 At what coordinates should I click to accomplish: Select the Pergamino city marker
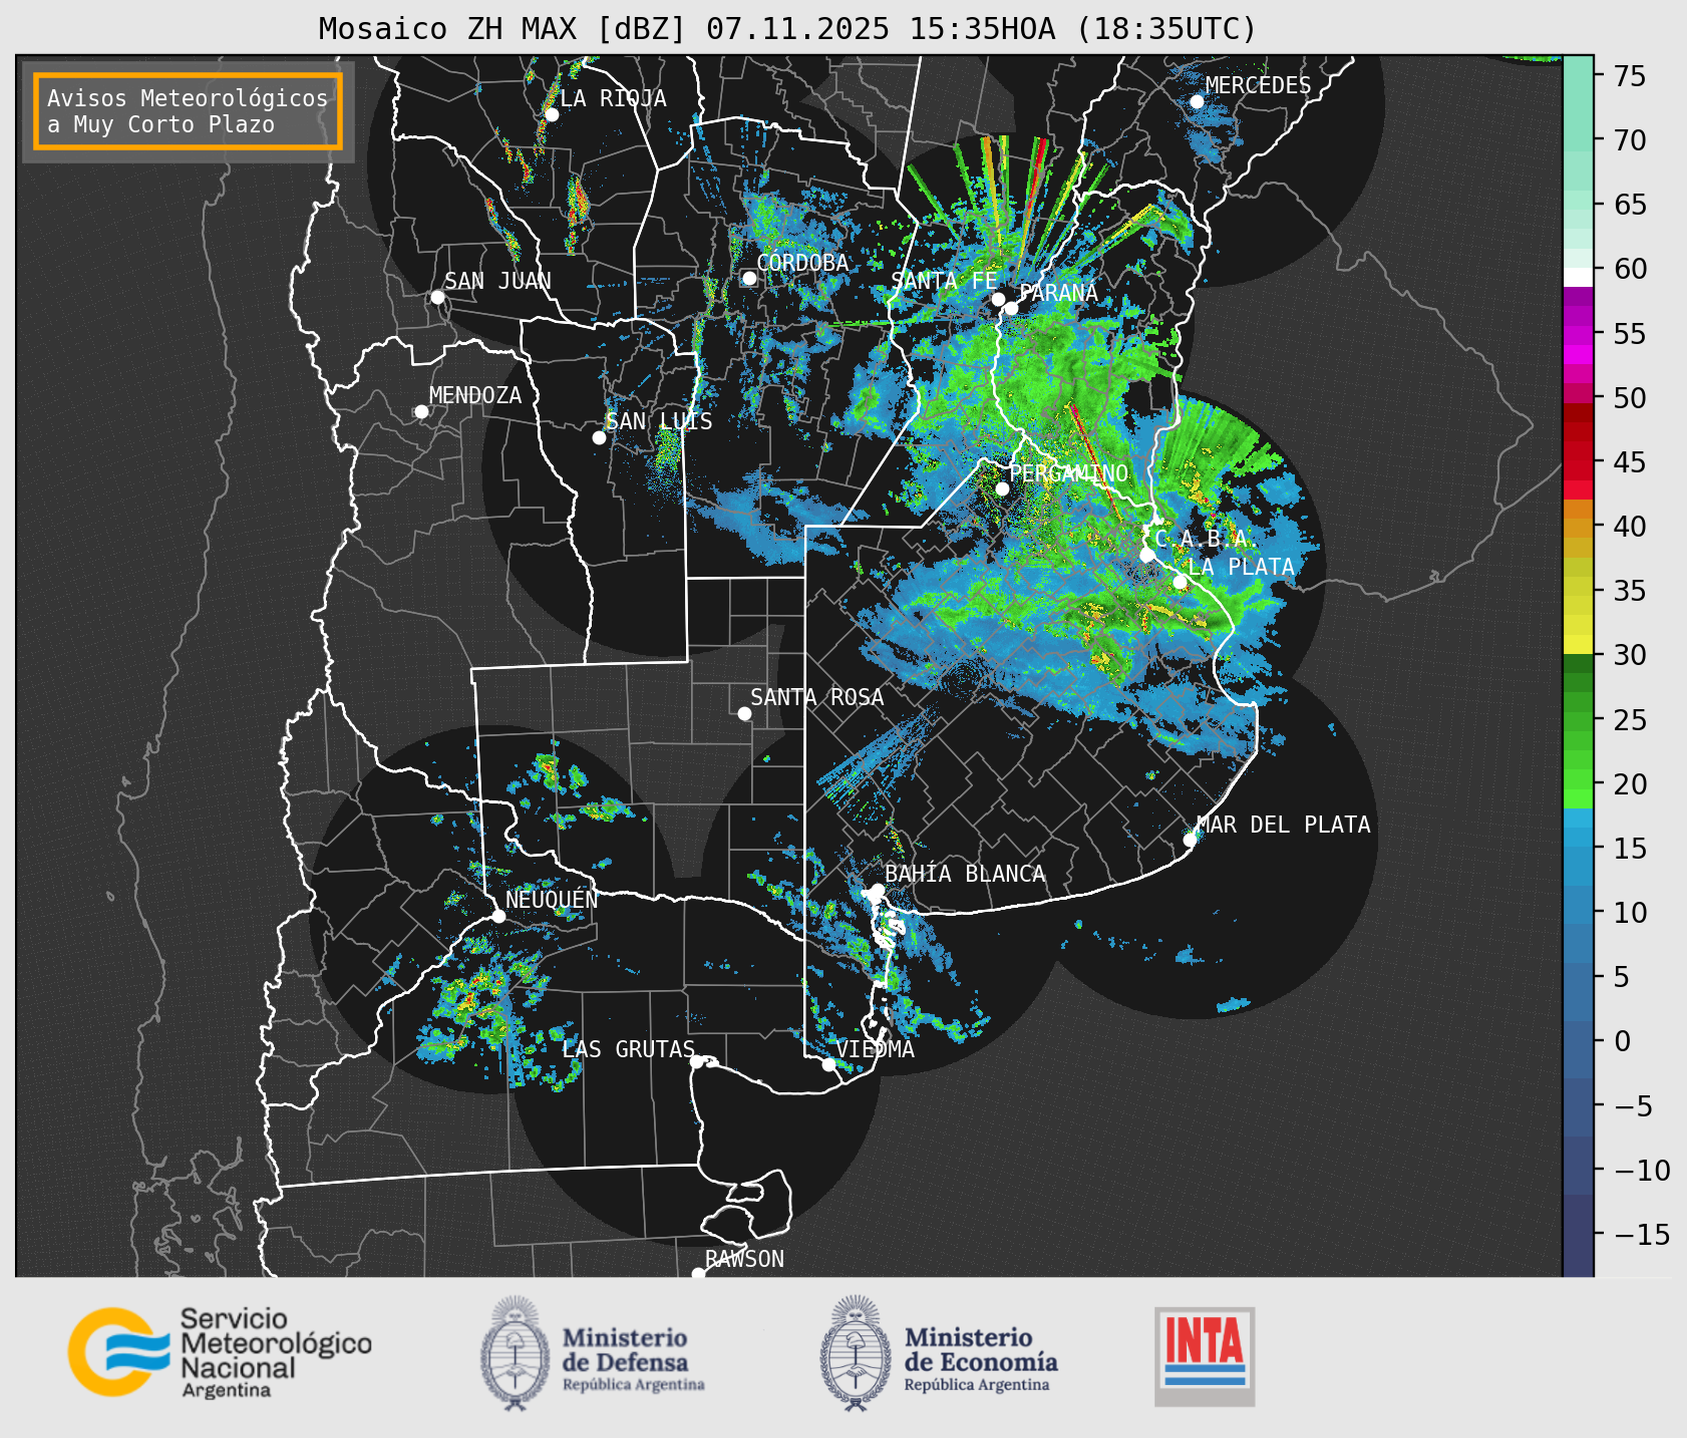click(1002, 489)
